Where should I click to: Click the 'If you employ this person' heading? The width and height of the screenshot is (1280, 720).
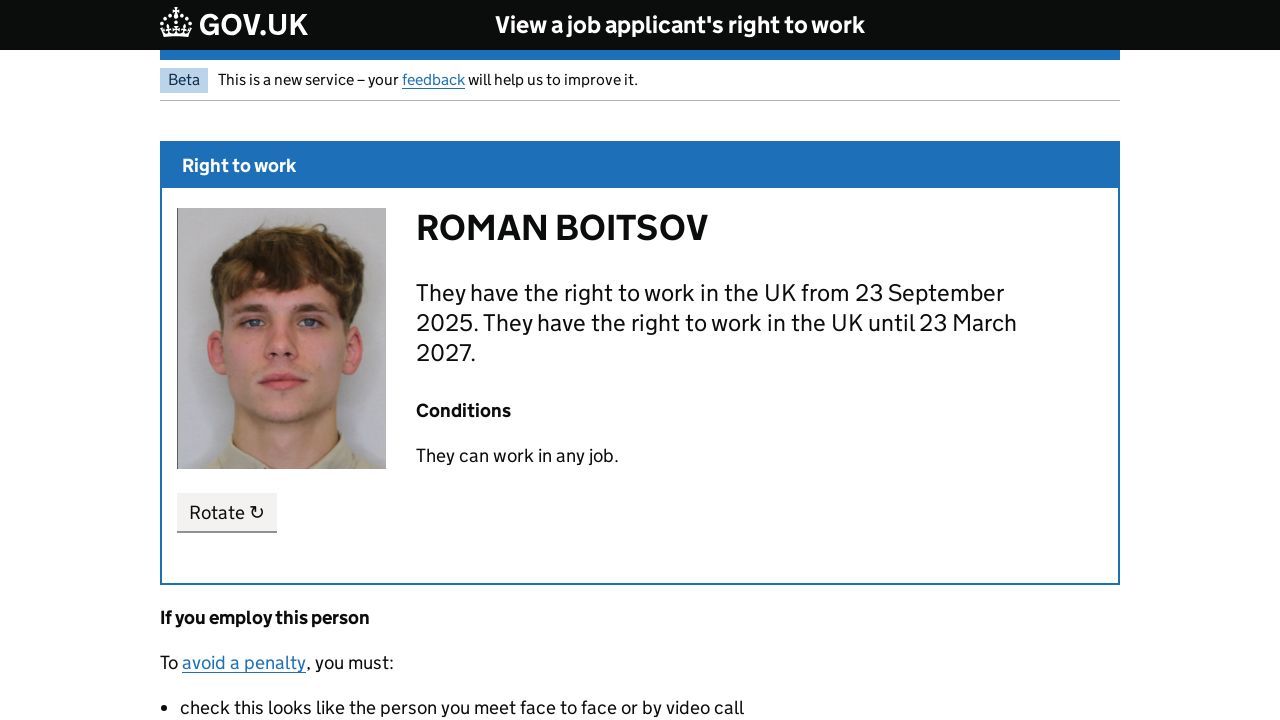[265, 618]
